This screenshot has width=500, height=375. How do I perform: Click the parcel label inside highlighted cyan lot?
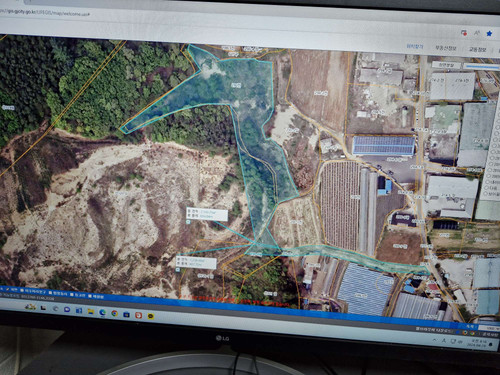(236, 85)
